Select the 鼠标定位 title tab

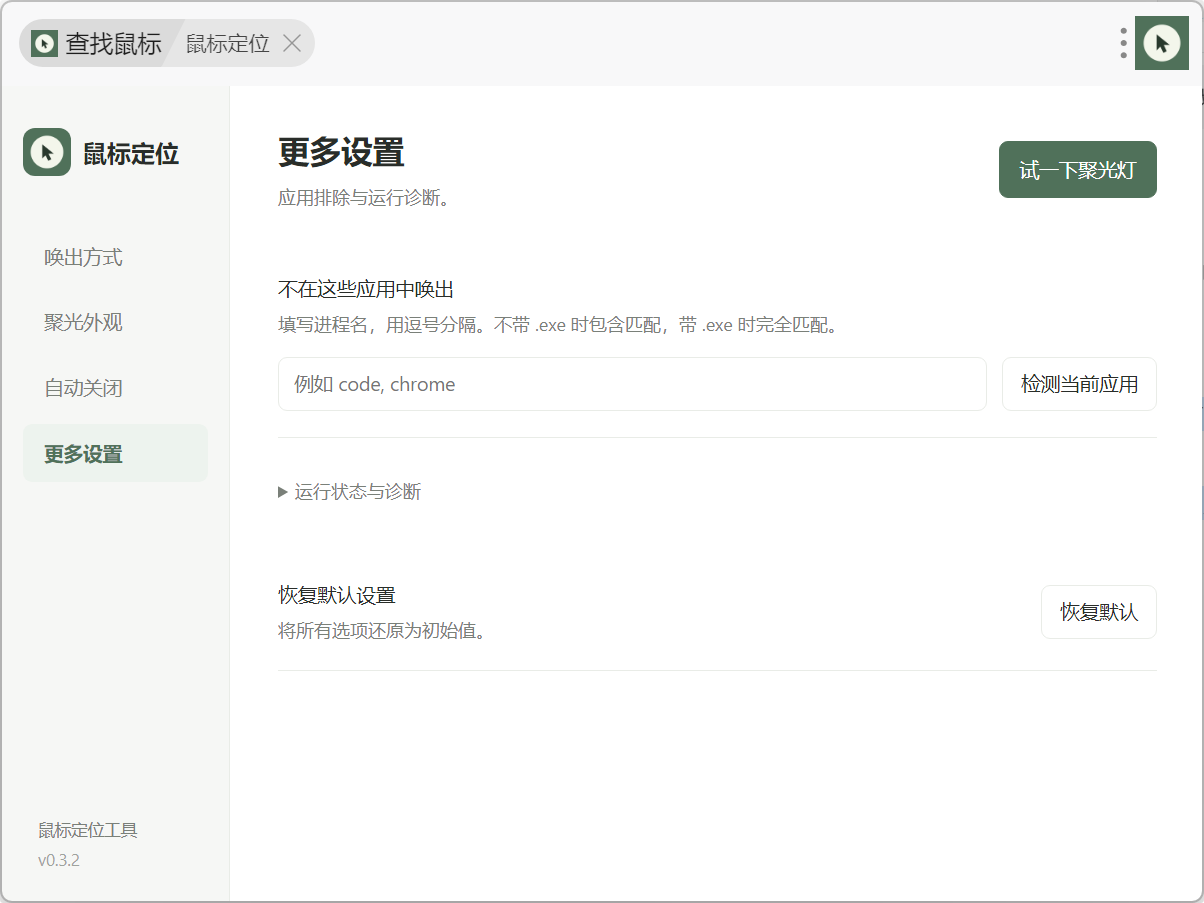pos(227,43)
